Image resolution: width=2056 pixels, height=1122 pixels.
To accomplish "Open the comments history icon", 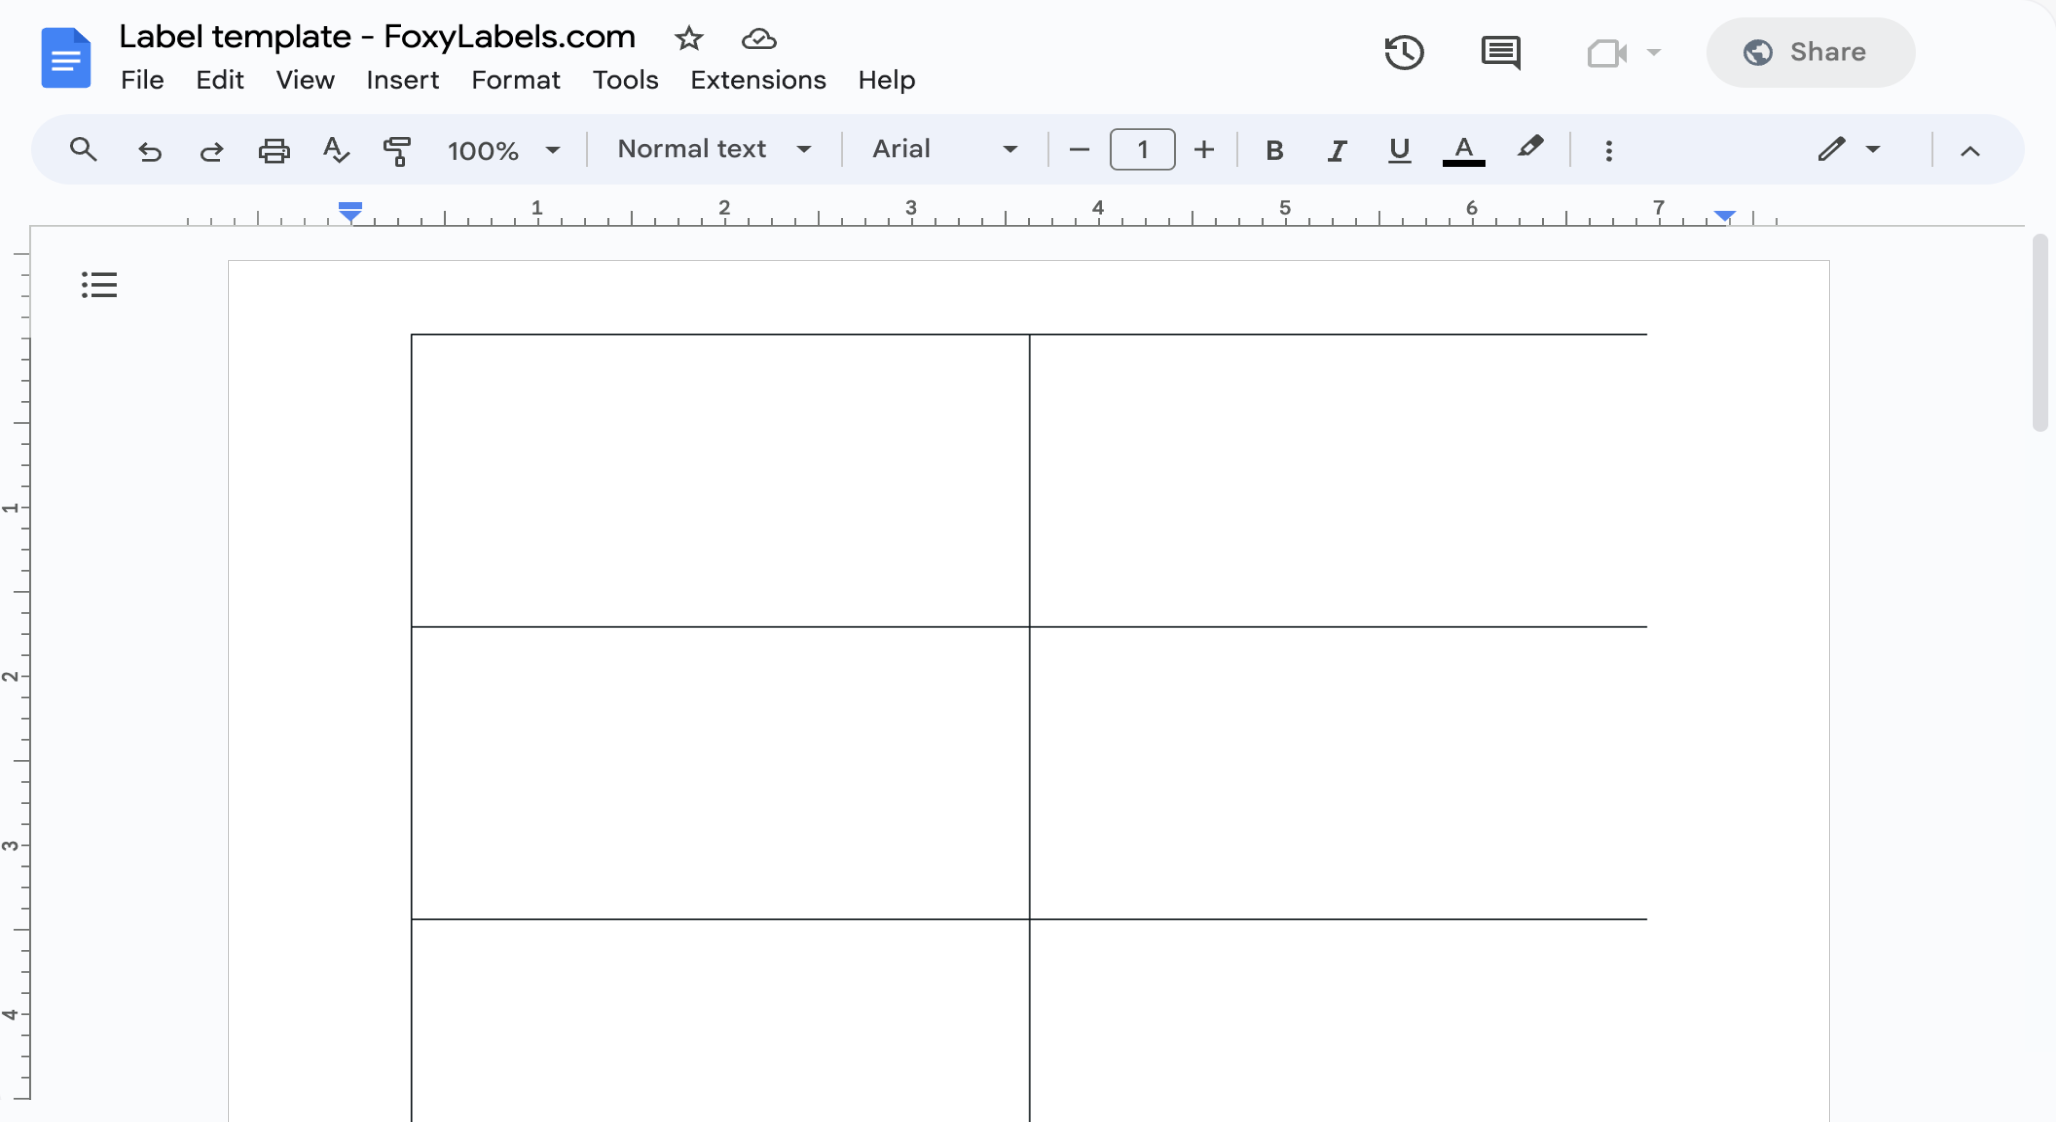I will [1500, 52].
